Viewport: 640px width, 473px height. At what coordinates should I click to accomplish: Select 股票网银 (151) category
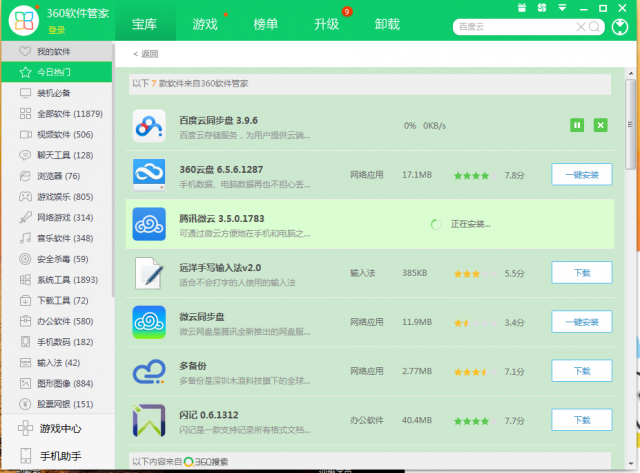[x=56, y=404]
